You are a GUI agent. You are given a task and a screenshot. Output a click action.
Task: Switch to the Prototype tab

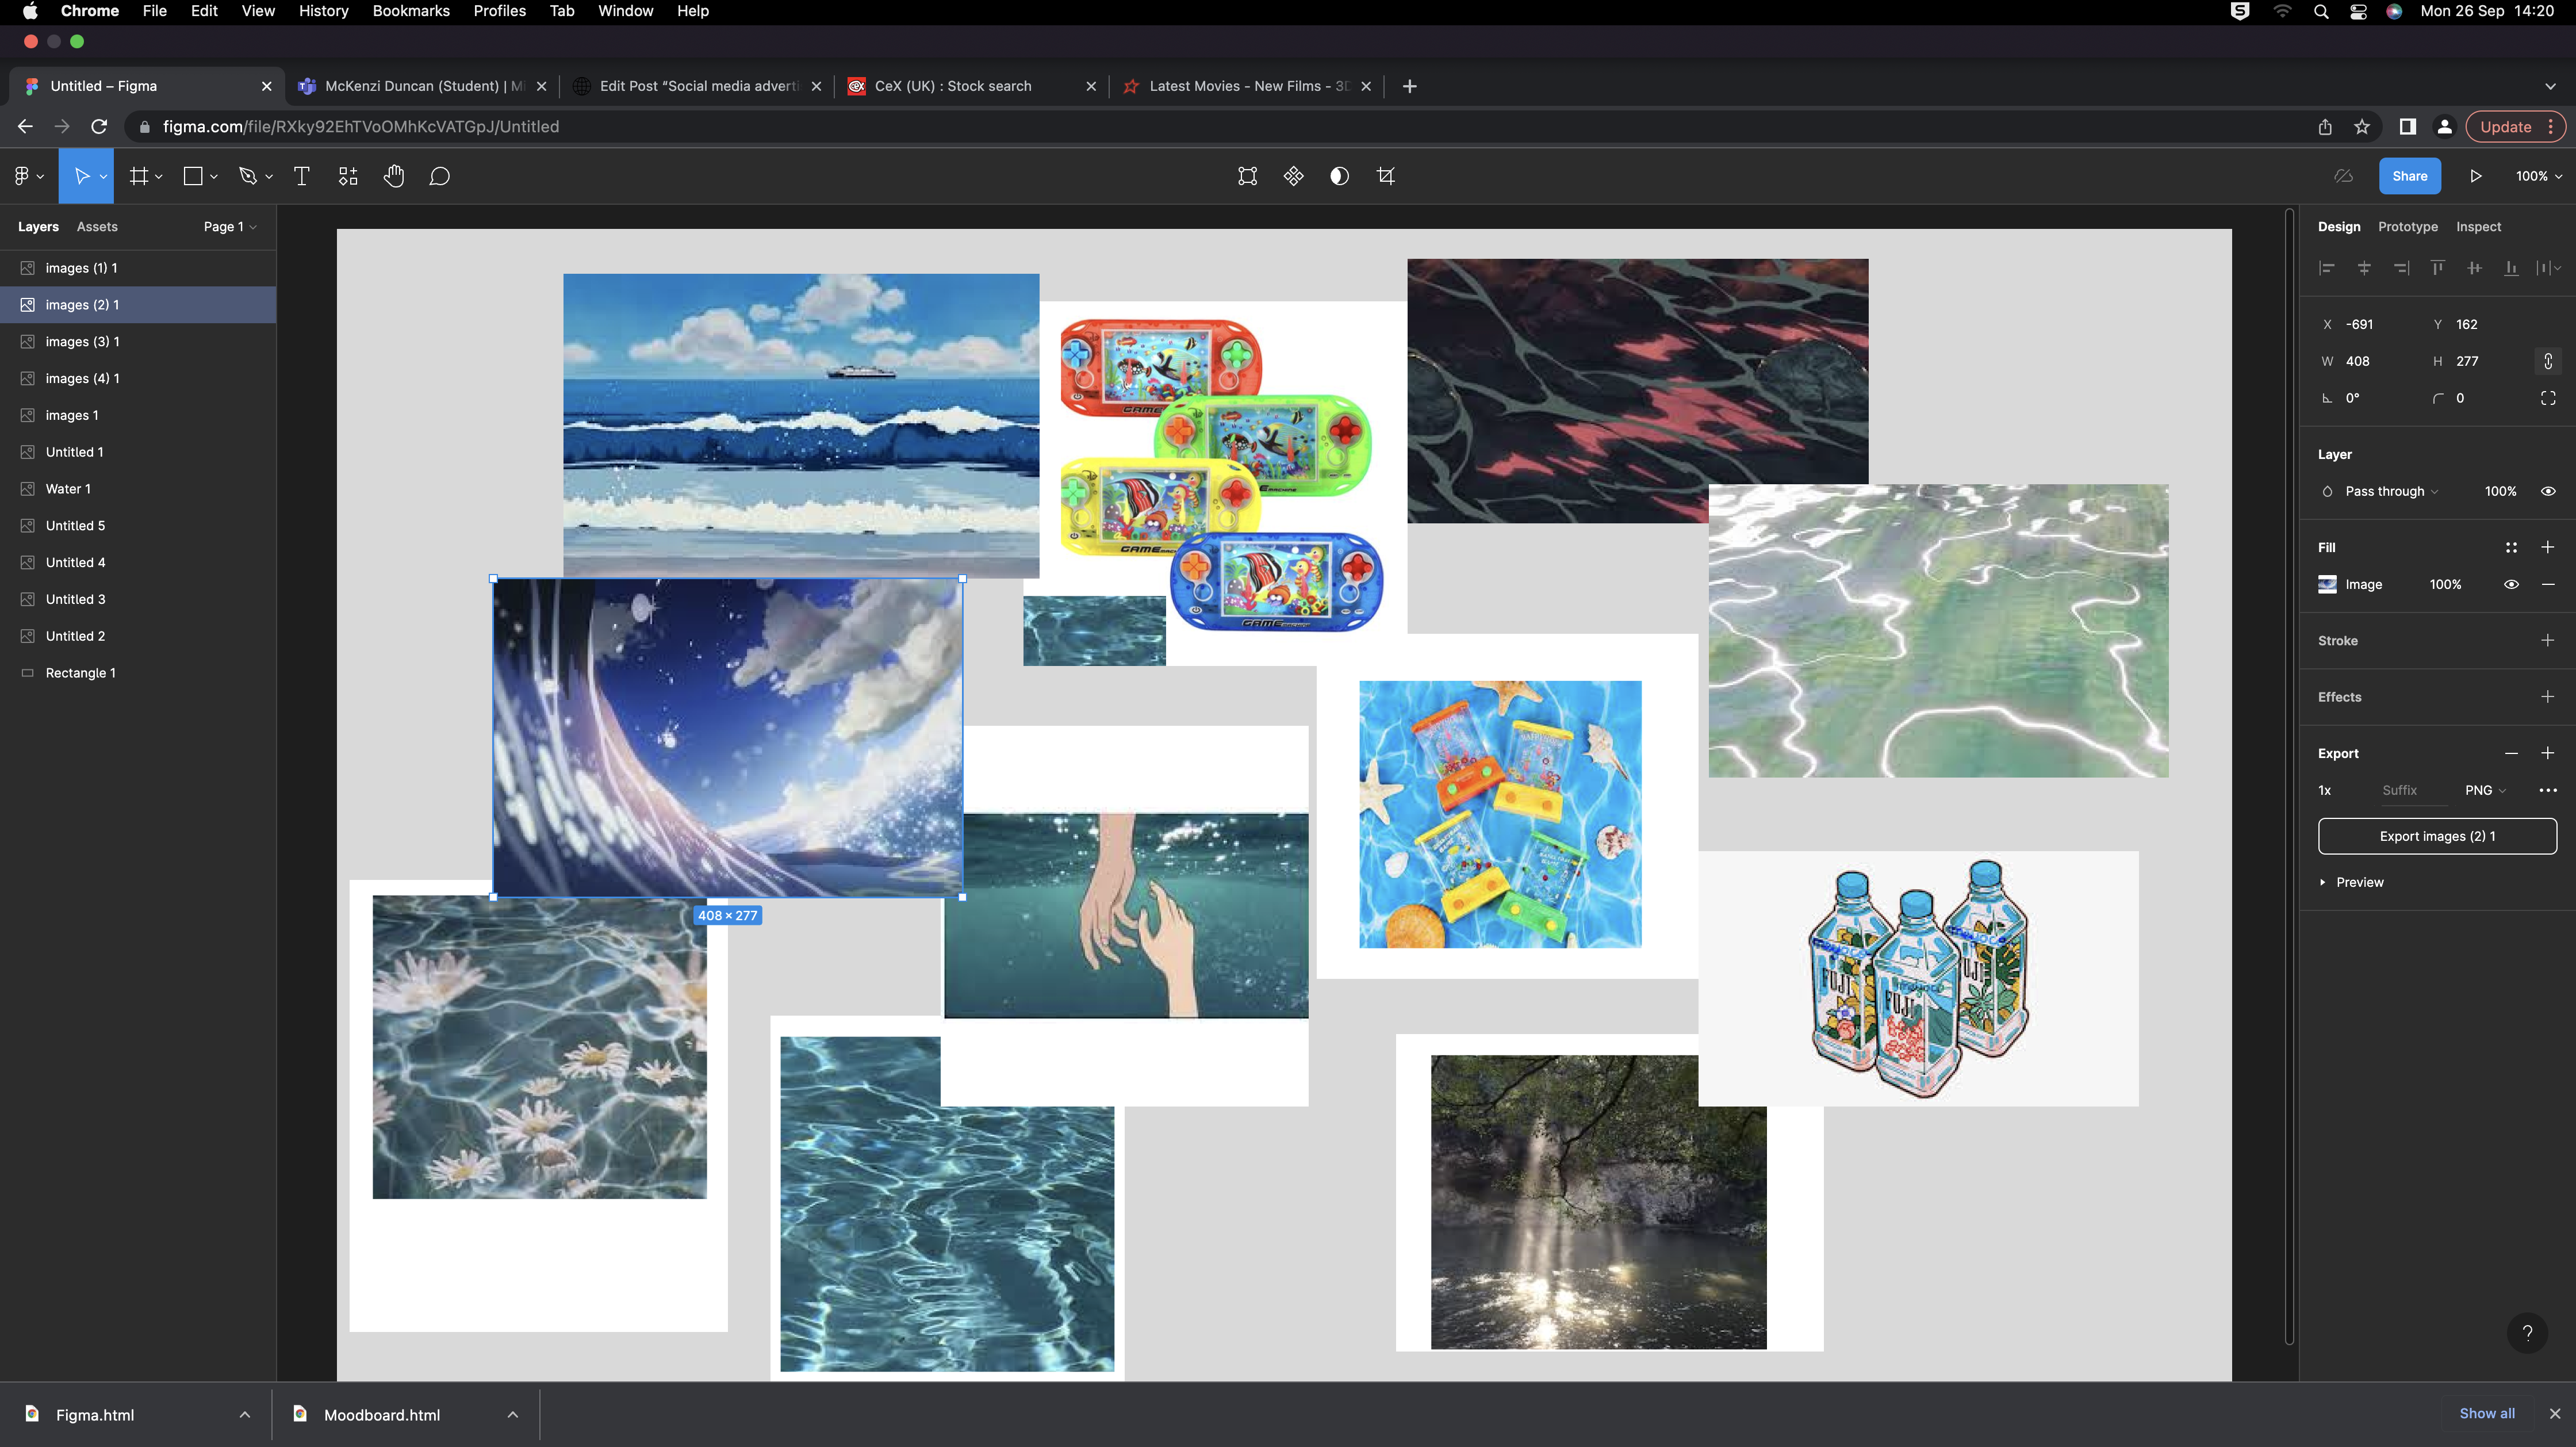2407,227
